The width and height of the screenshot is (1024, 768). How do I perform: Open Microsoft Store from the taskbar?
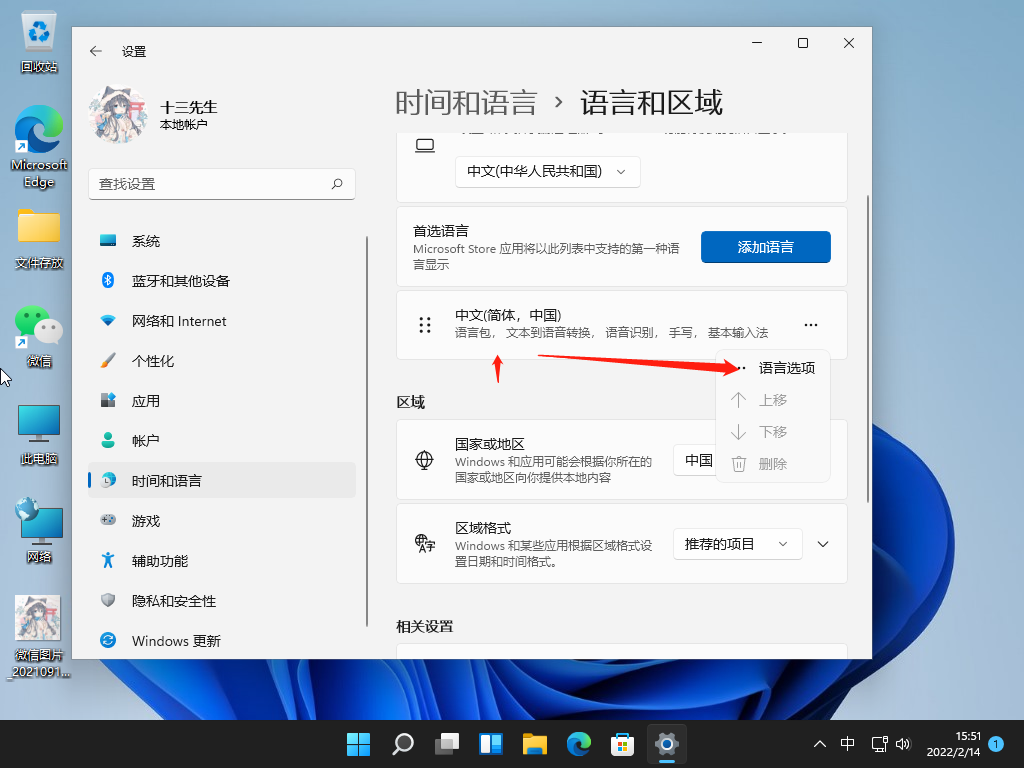(623, 744)
